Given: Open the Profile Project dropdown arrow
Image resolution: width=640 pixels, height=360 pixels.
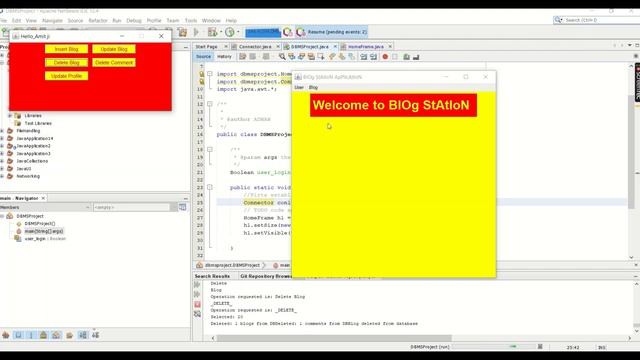Looking at the screenshot, I should coord(238,32).
